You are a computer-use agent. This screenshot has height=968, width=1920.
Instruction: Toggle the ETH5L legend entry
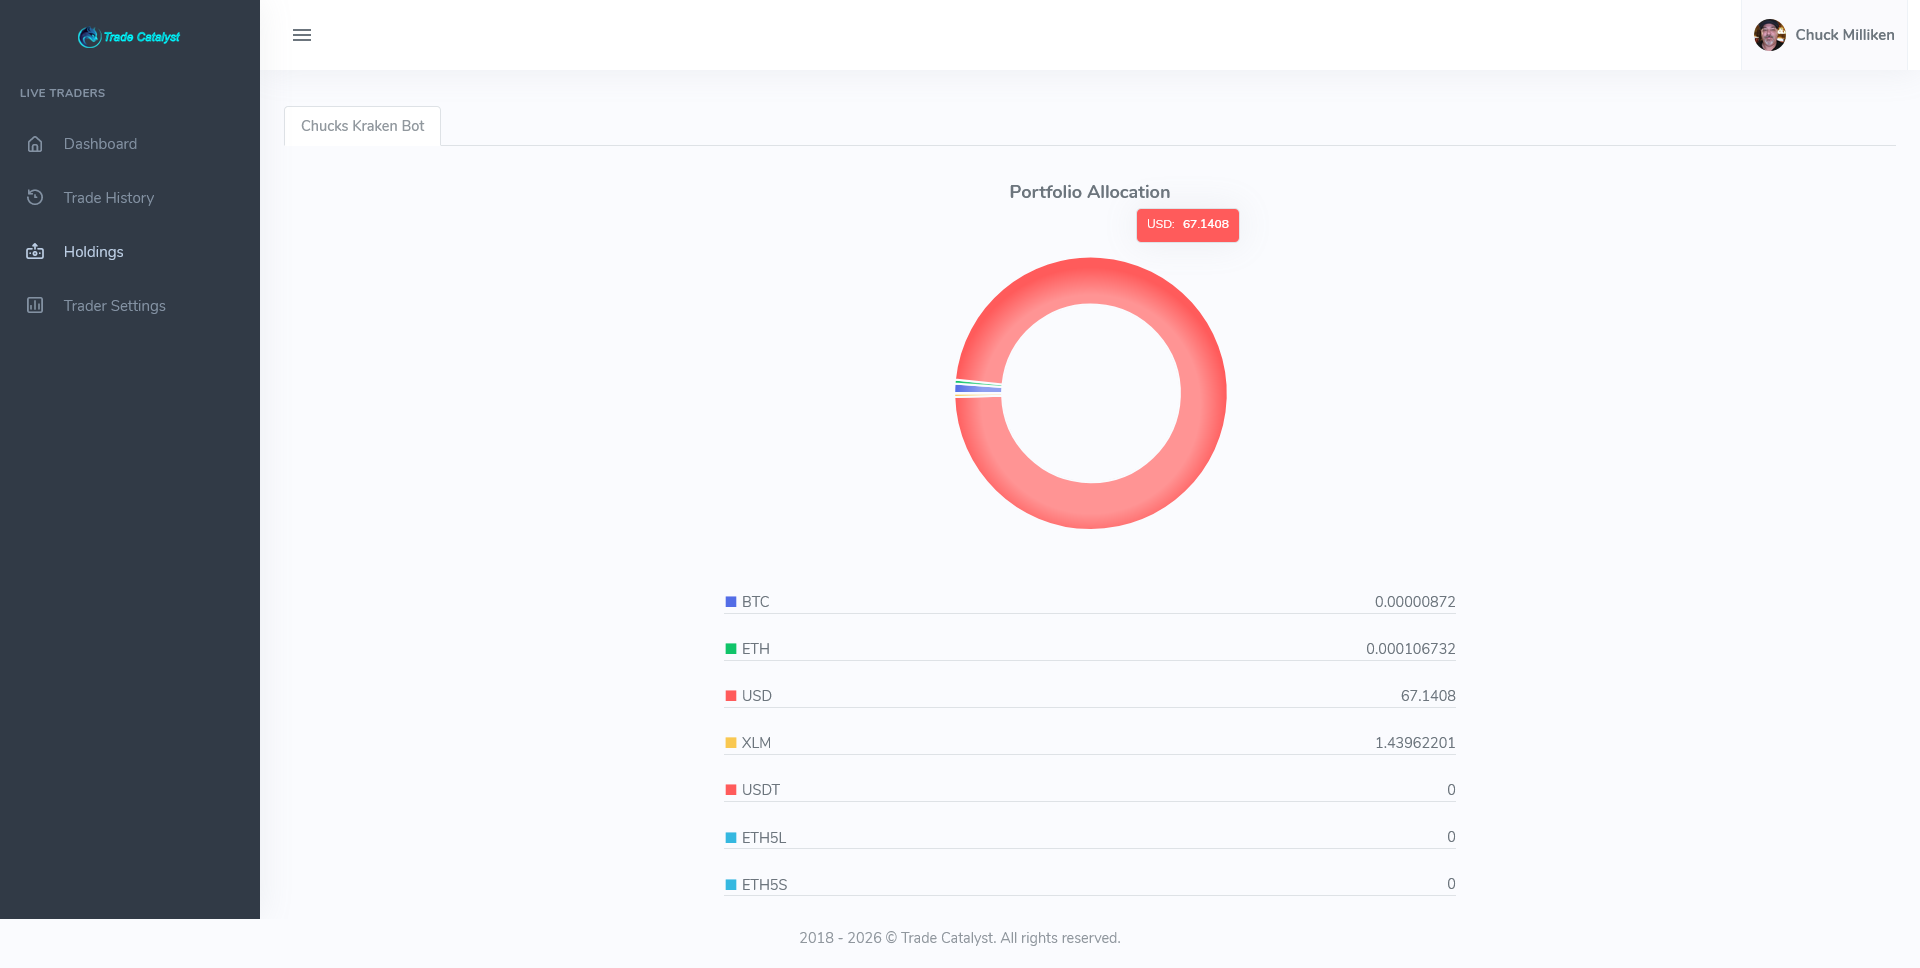point(763,838)
